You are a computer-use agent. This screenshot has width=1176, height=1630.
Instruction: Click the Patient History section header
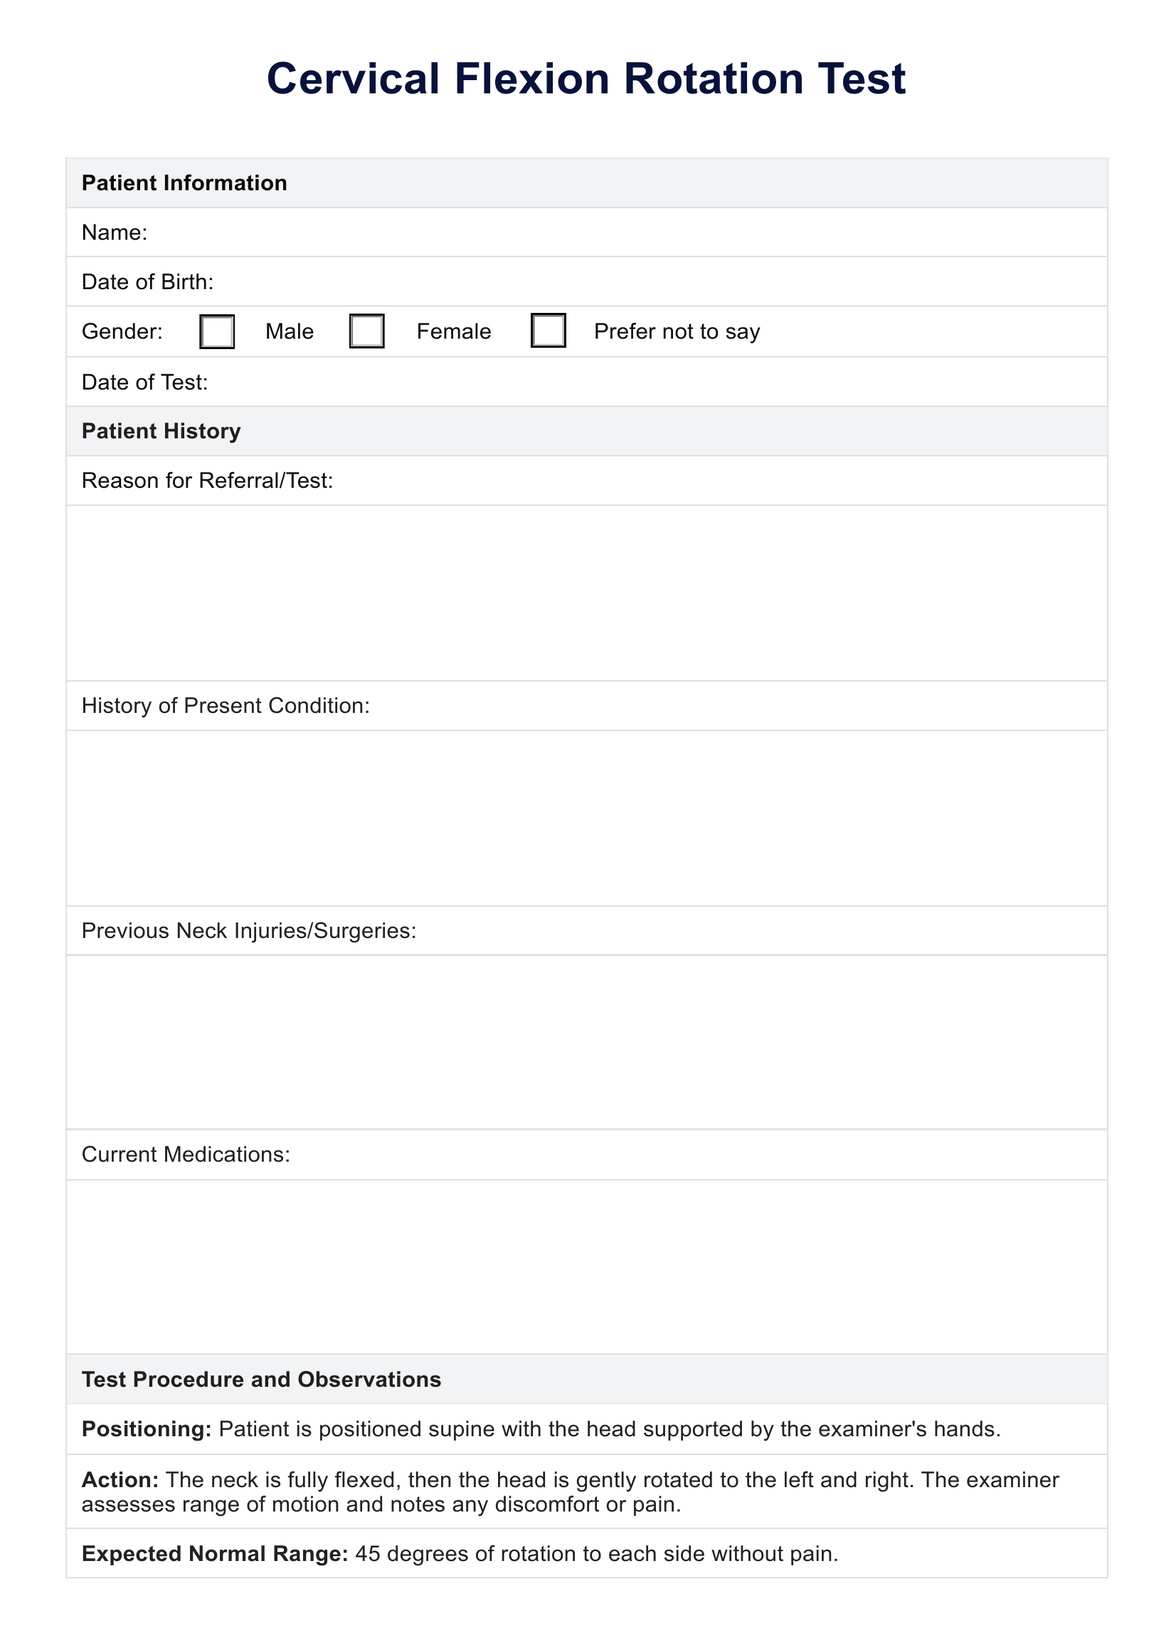161,431
